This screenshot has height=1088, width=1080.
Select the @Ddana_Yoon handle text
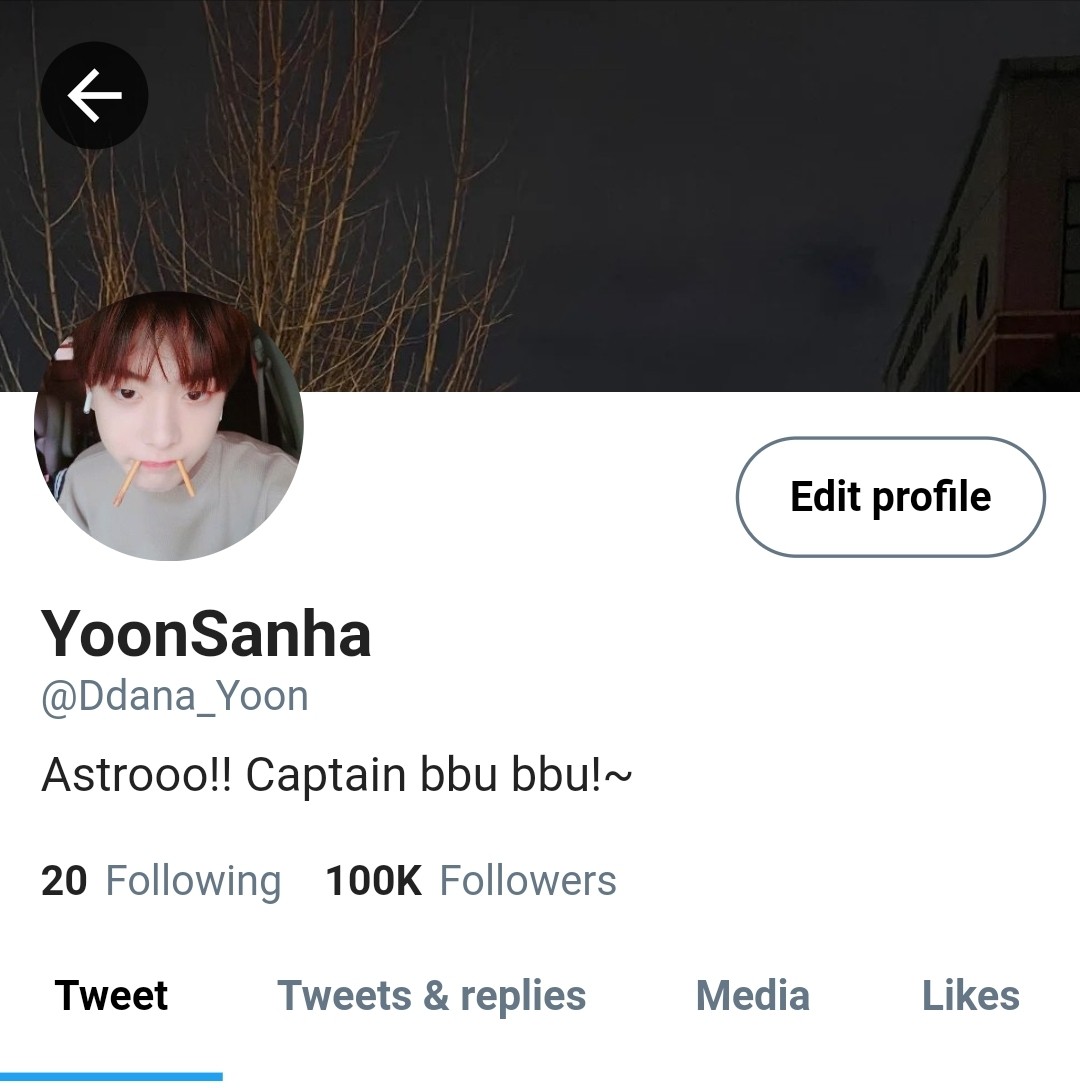point(175,696)
